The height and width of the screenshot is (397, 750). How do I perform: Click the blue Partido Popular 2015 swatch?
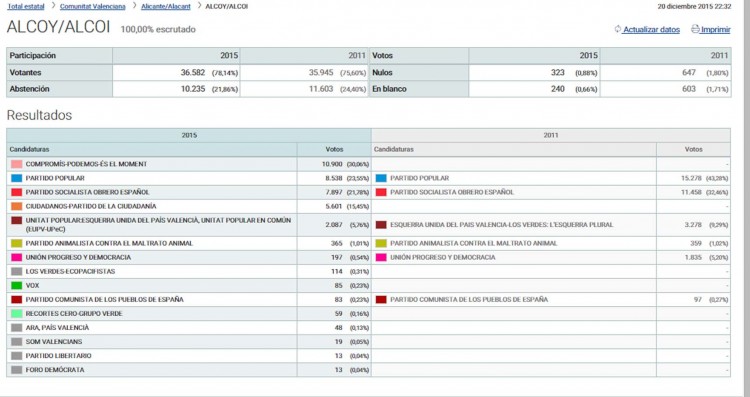17,178
